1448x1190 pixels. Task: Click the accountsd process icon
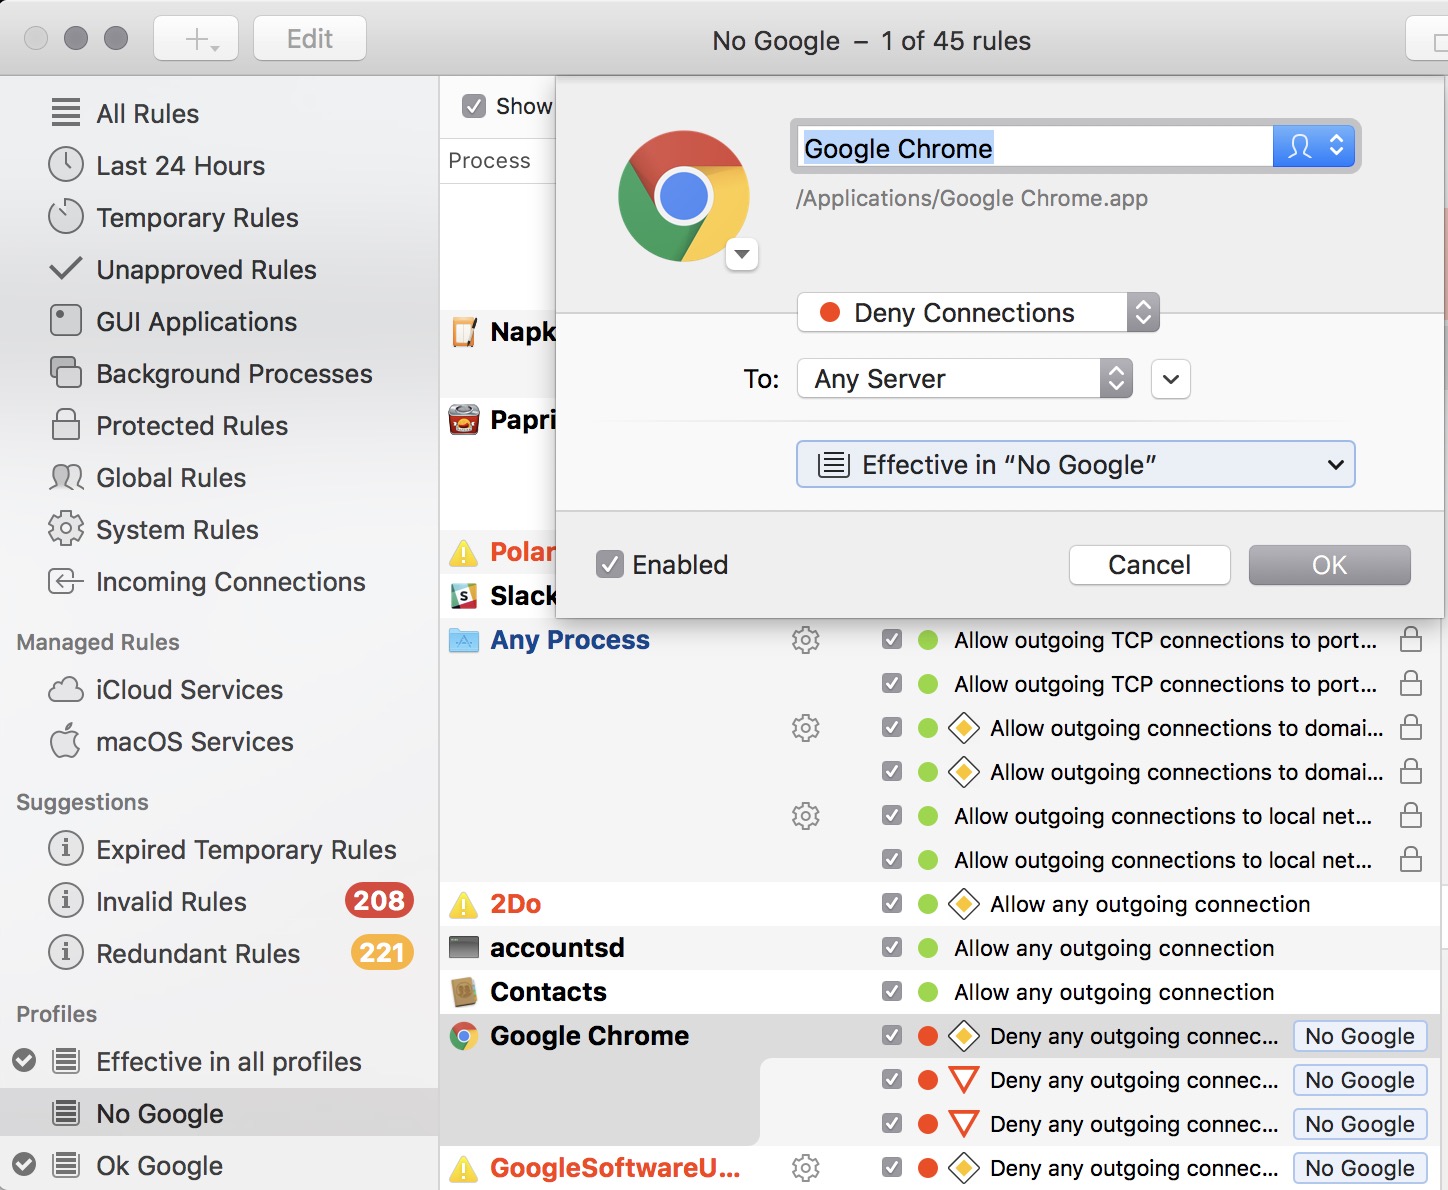click(x=463, y=948)
